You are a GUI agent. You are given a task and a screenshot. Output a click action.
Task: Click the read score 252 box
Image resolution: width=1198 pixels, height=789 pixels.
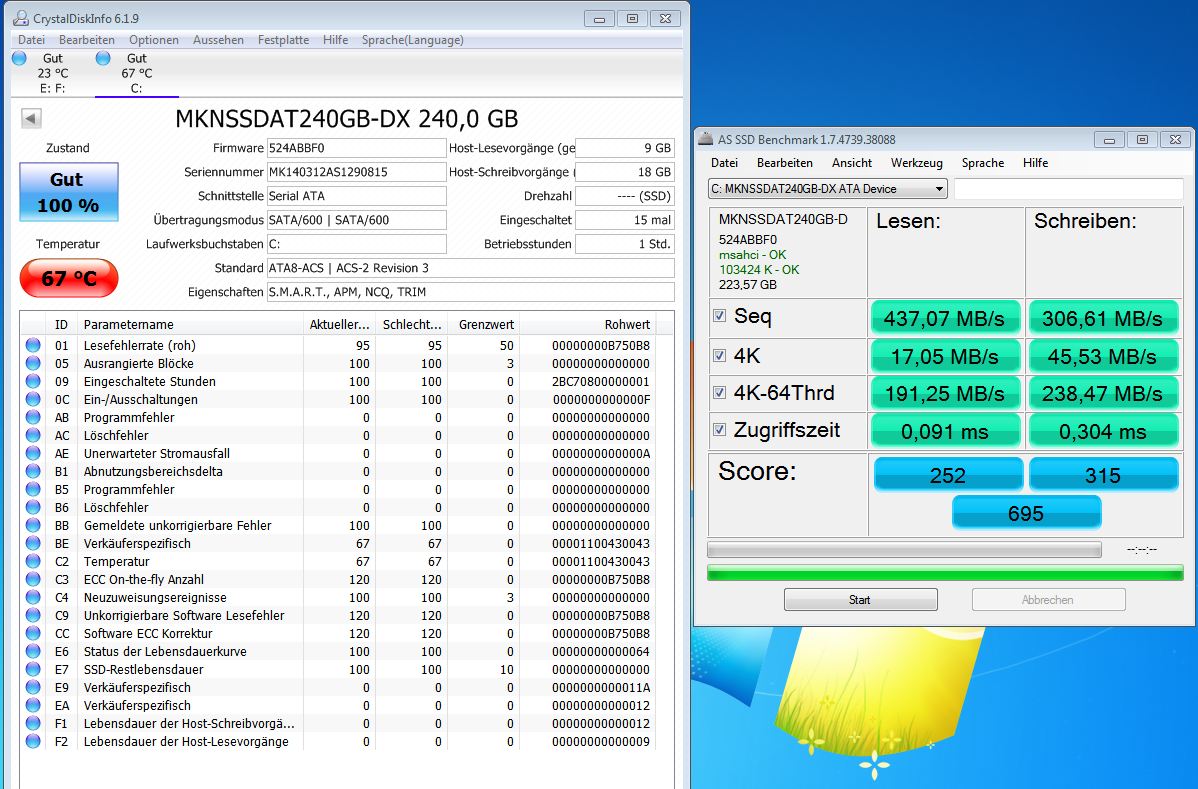[947, 475]
